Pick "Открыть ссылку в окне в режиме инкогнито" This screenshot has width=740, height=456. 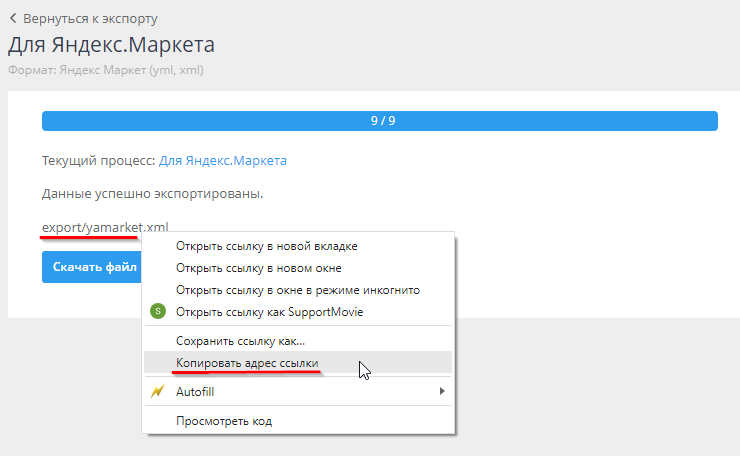[x=297, y=290]
